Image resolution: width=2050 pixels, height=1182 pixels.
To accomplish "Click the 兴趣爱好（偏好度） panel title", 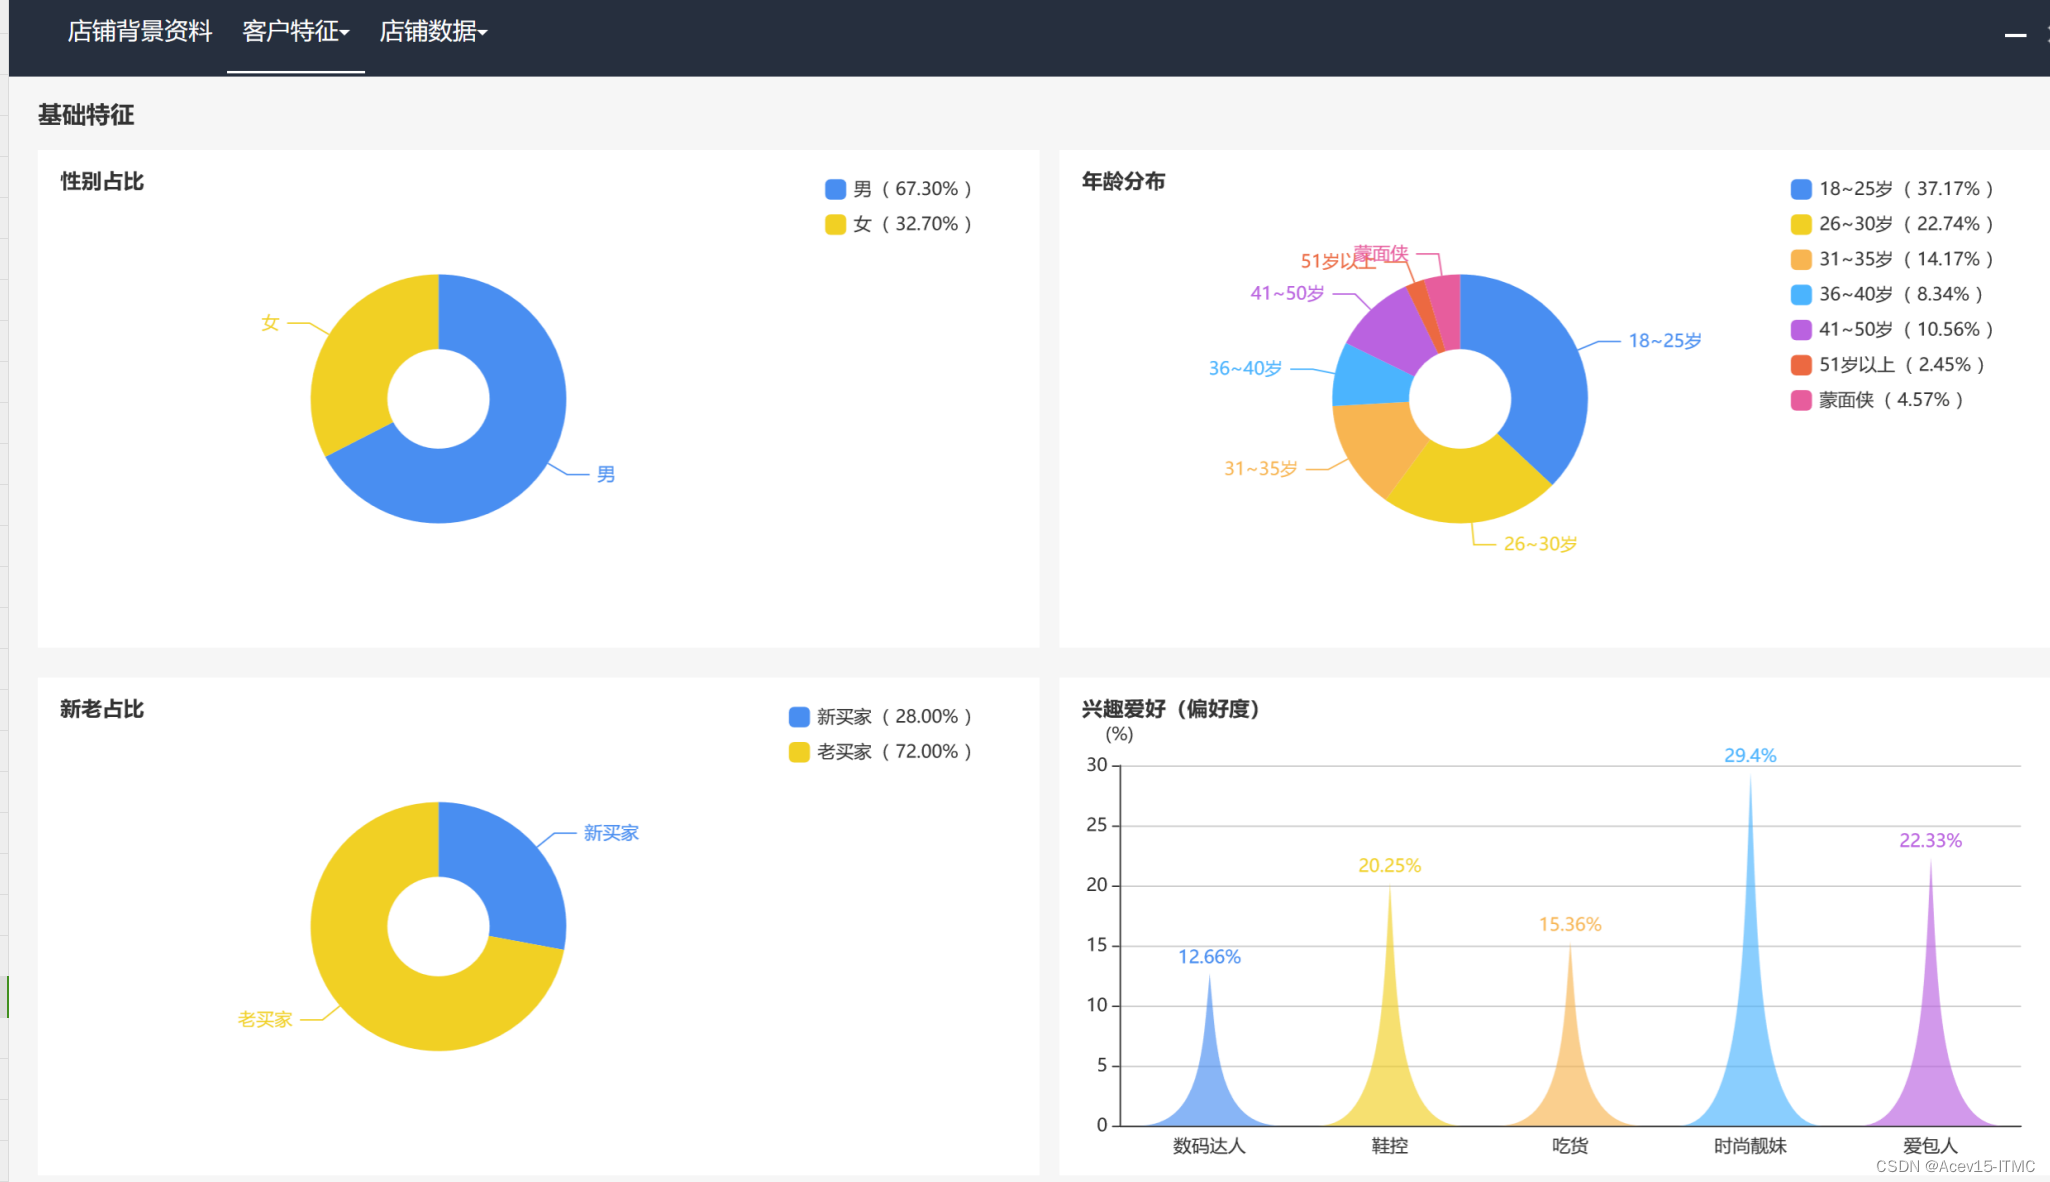I will [x=1171, y=709].
